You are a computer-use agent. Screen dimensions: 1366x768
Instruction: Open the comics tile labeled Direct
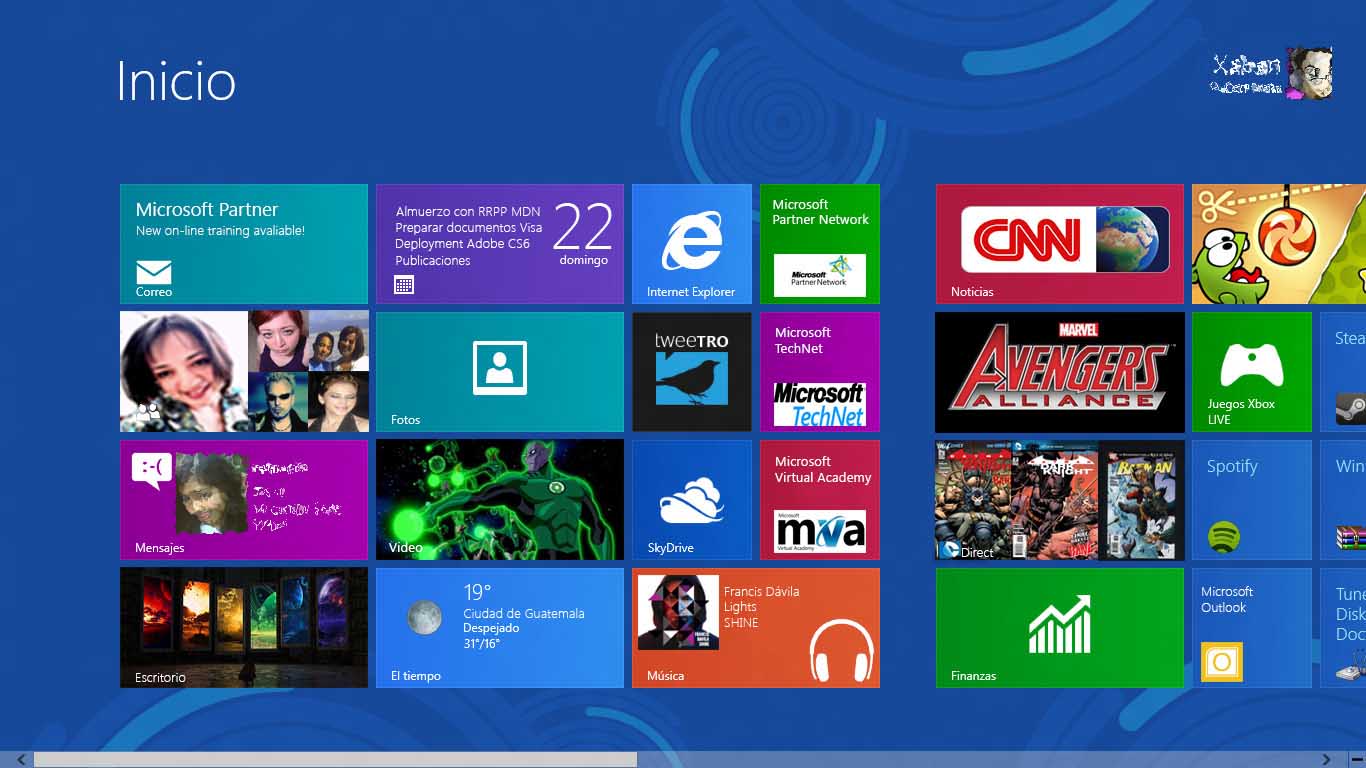click(1060, 500)
